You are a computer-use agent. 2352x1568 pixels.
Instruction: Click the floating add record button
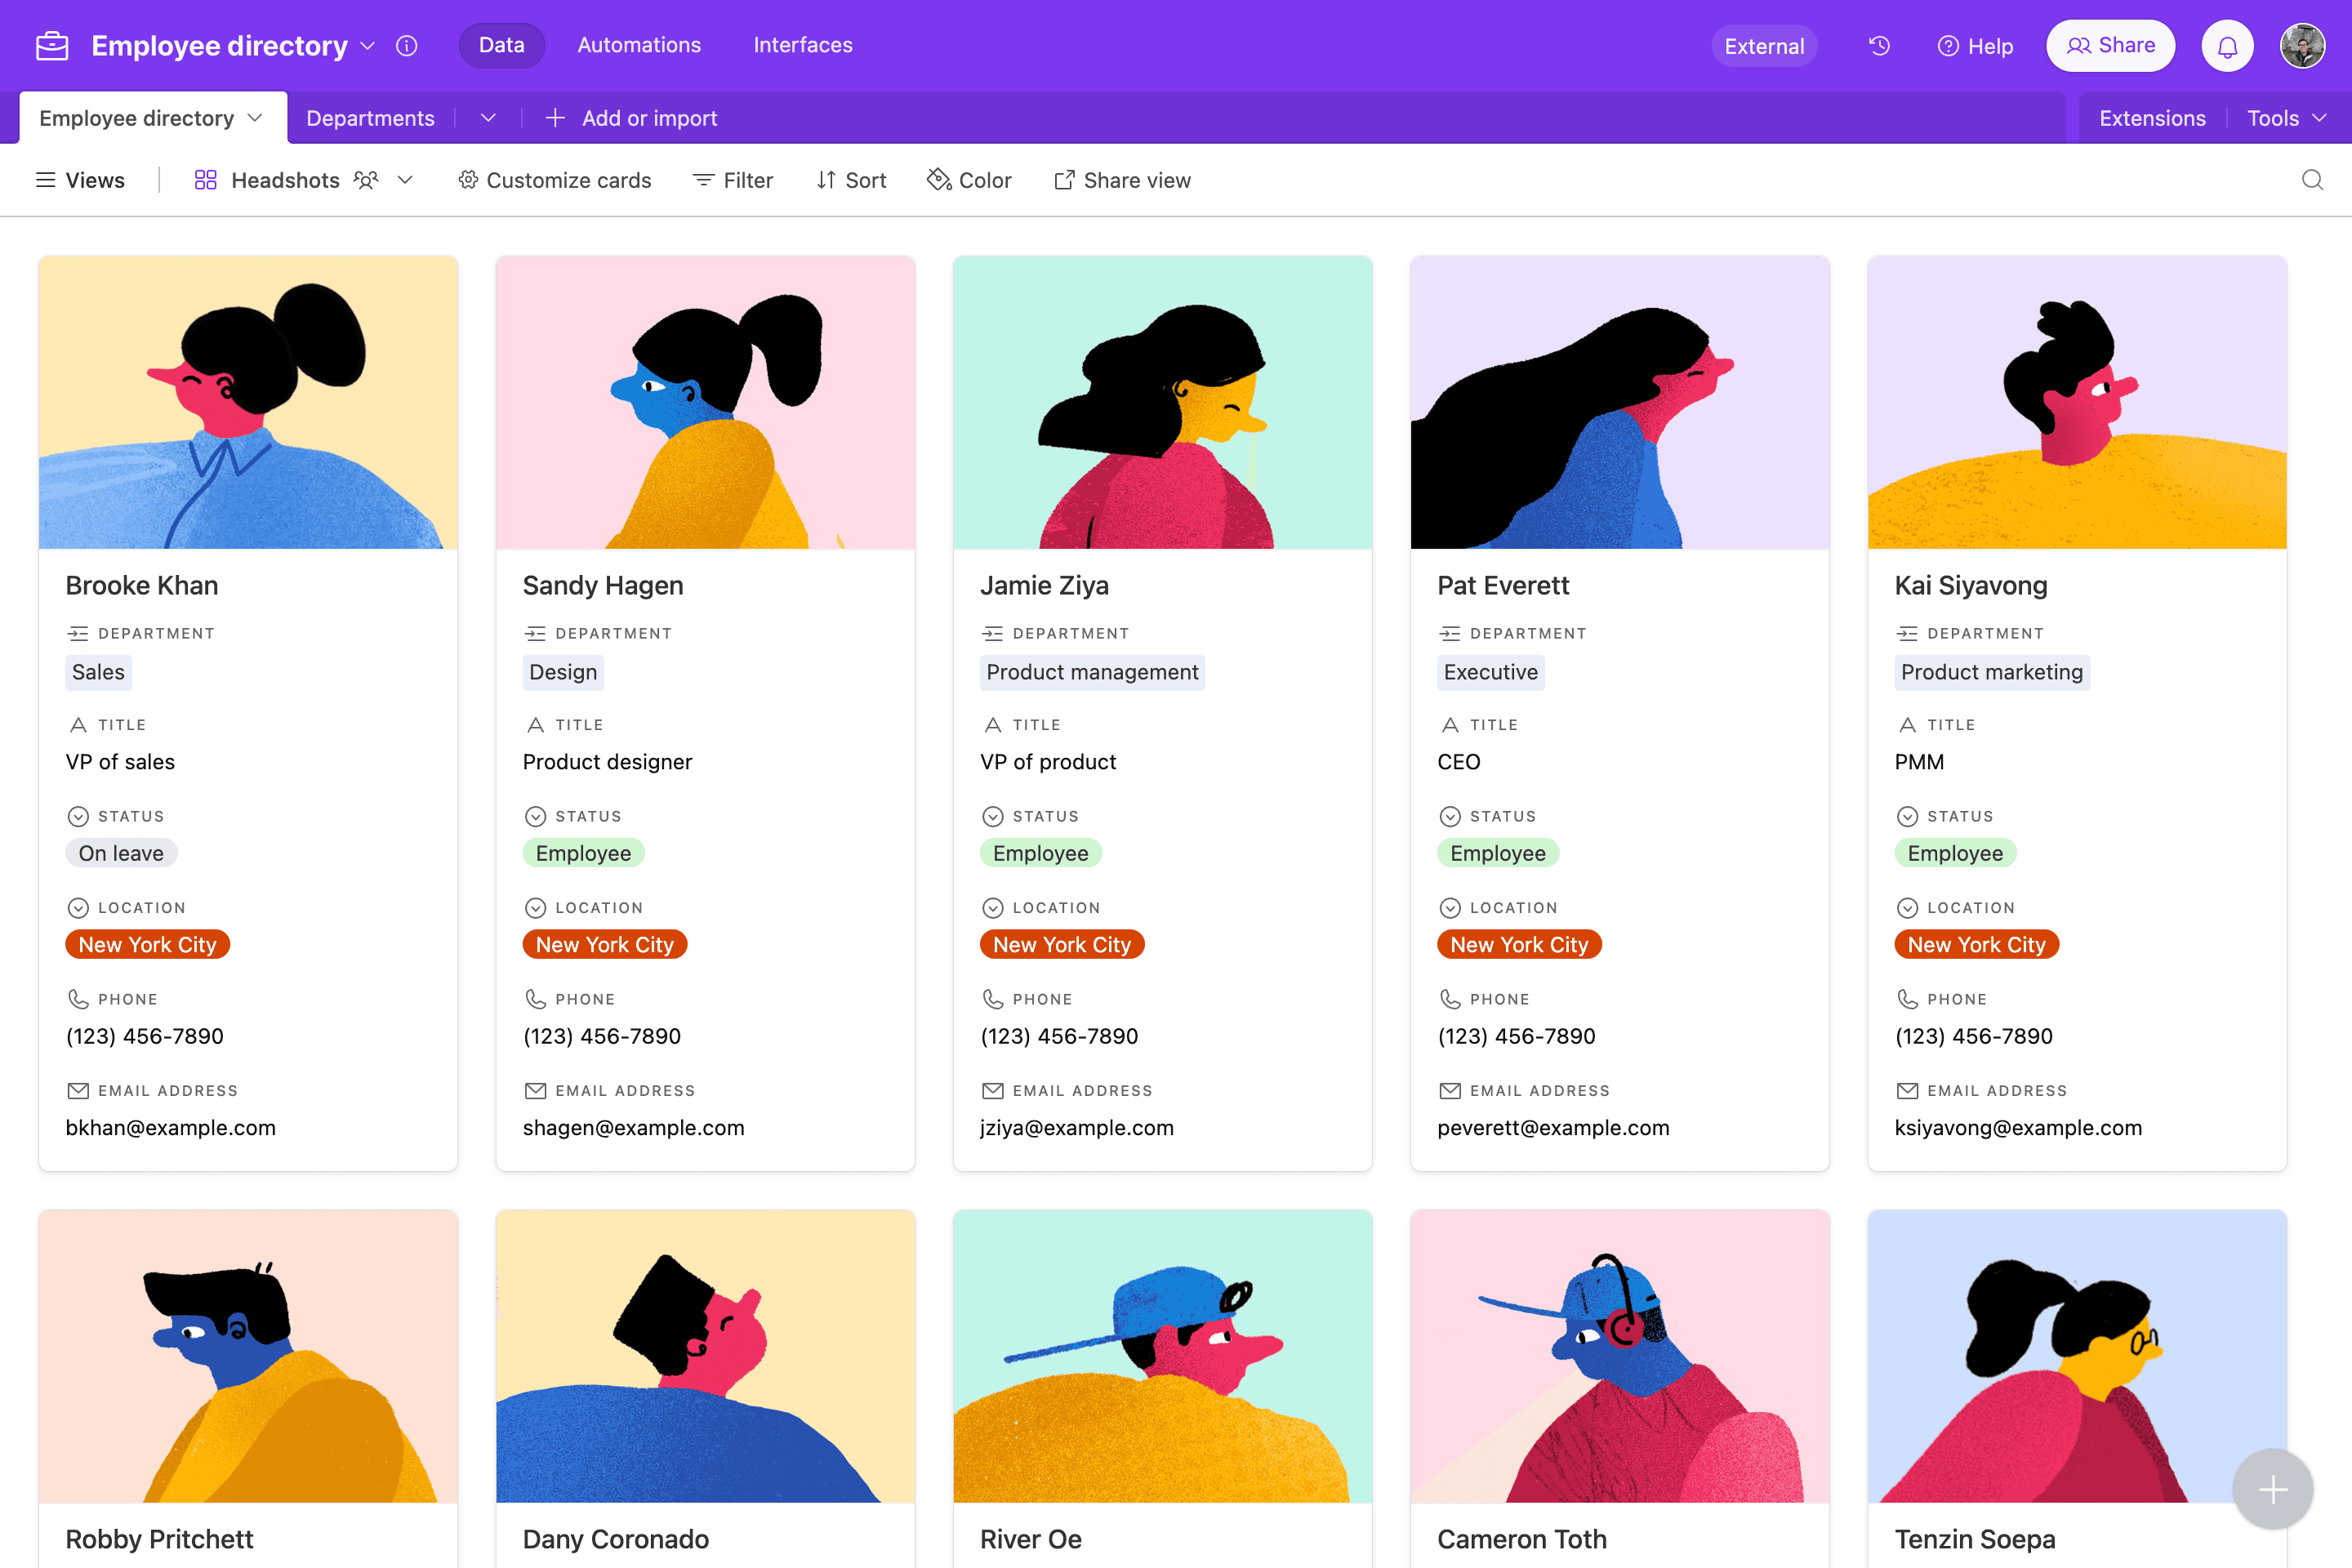[2272, 1489]
